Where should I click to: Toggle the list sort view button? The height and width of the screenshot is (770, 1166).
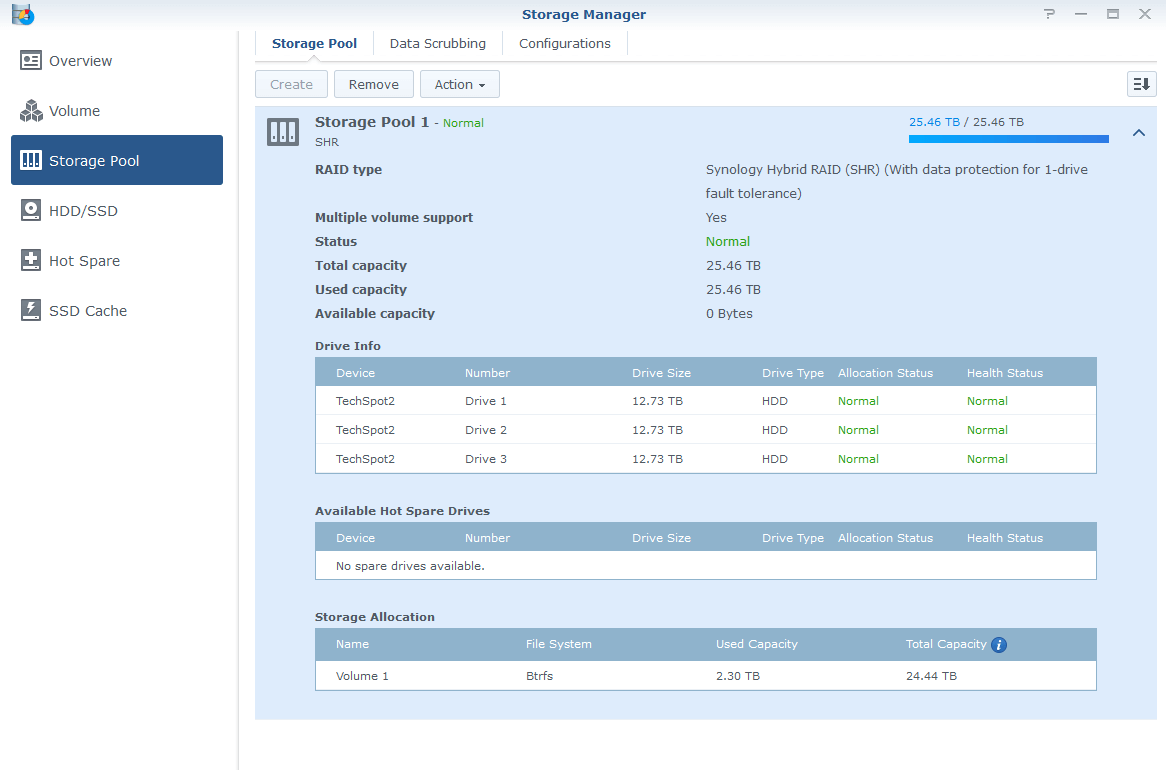[1141, 85]
